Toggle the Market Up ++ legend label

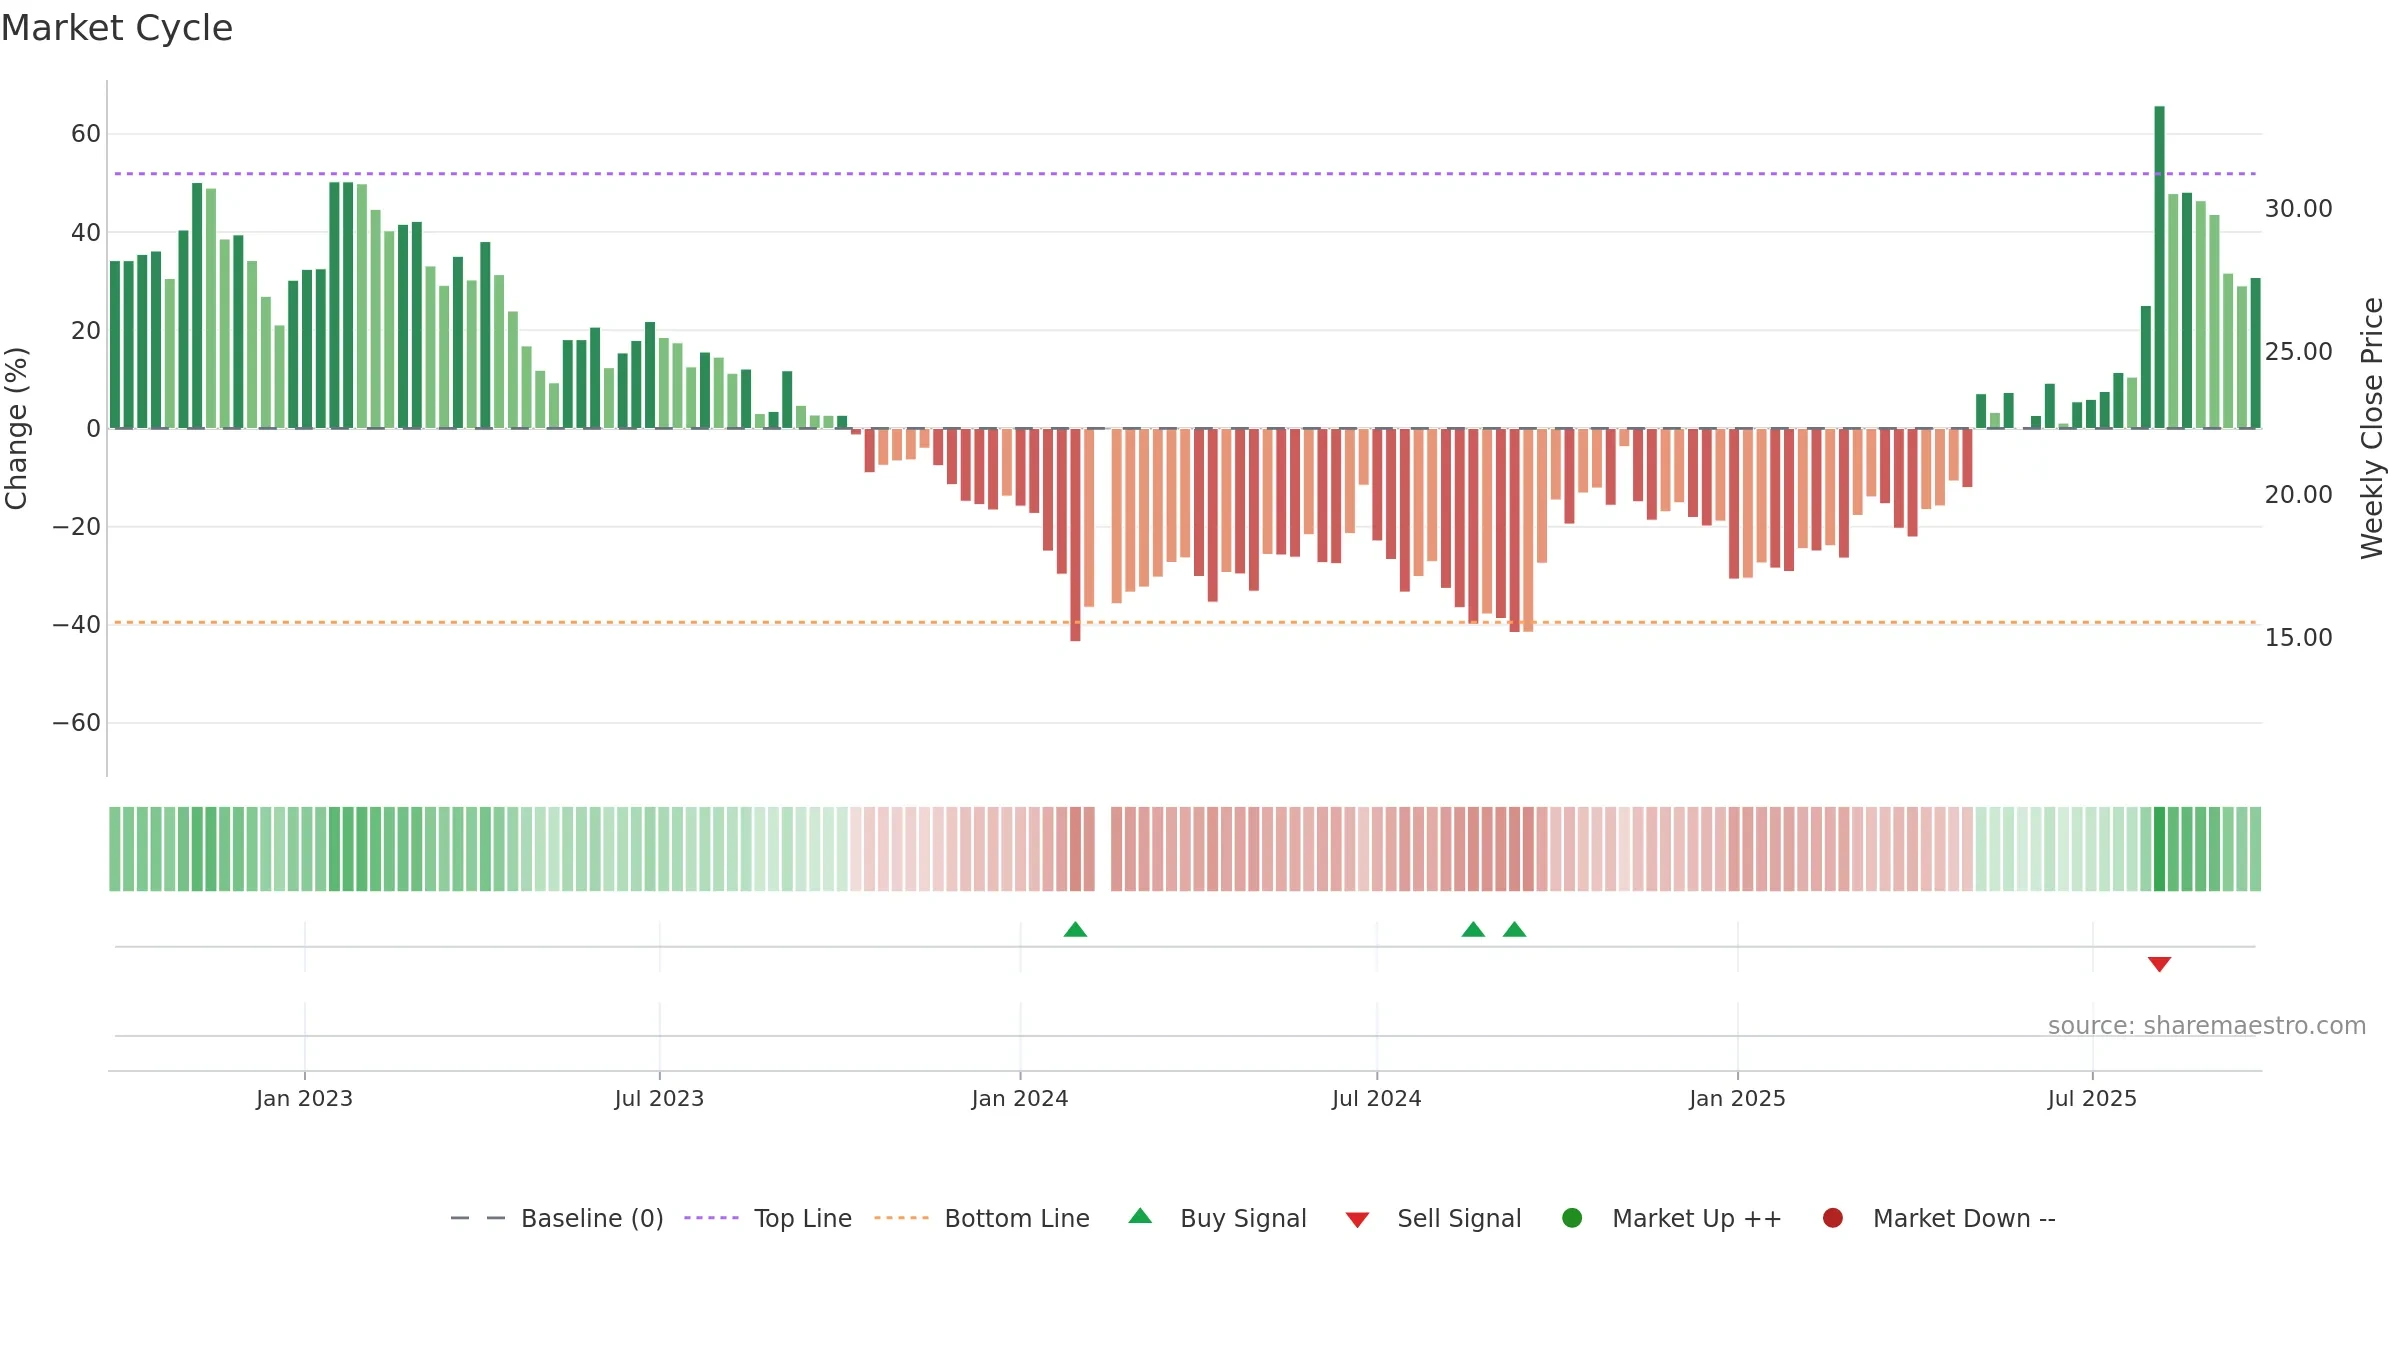pos(1697,1218)
